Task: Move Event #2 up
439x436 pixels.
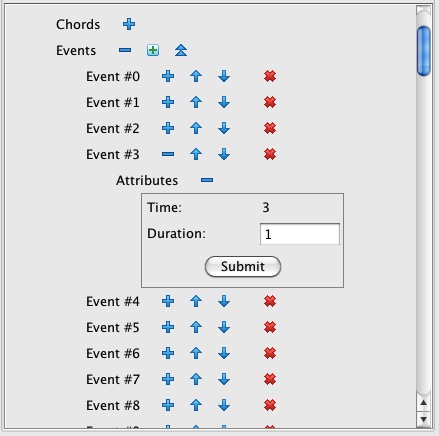Action: coord(196,128)
